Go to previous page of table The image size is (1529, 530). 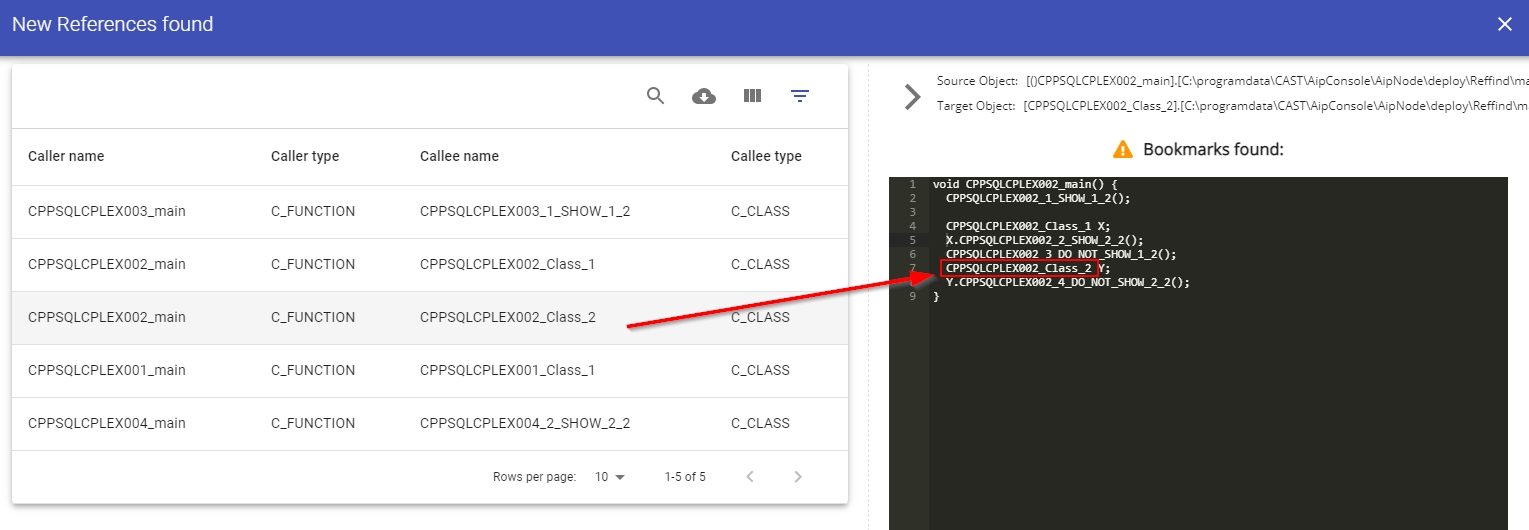click(x=750, y=477)
